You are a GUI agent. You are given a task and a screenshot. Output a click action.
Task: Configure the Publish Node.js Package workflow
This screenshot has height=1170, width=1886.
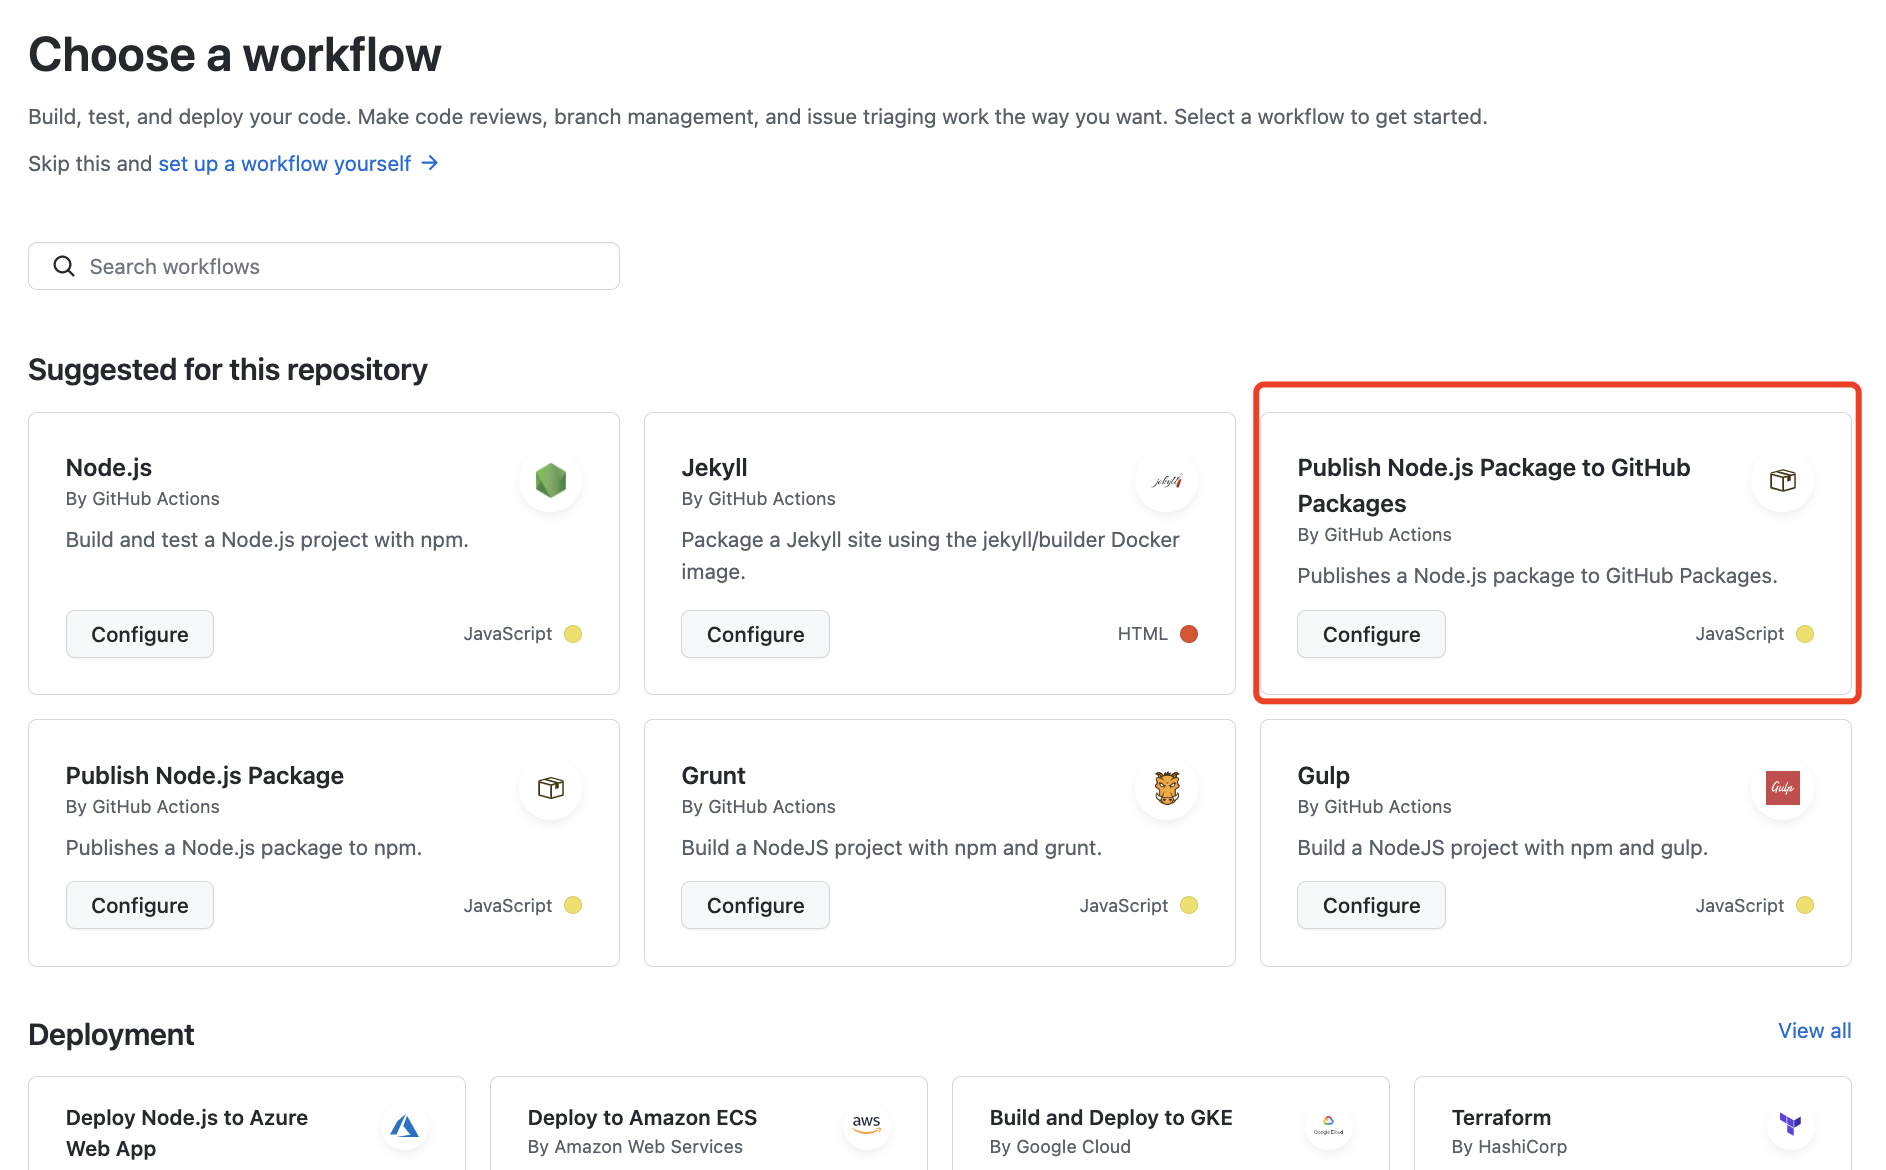tap(140, 905)
